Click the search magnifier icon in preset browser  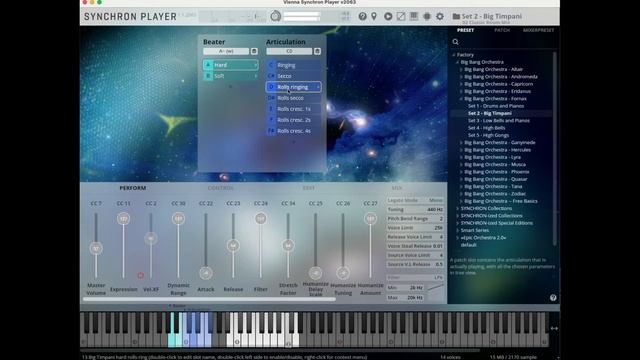[456, 42]
